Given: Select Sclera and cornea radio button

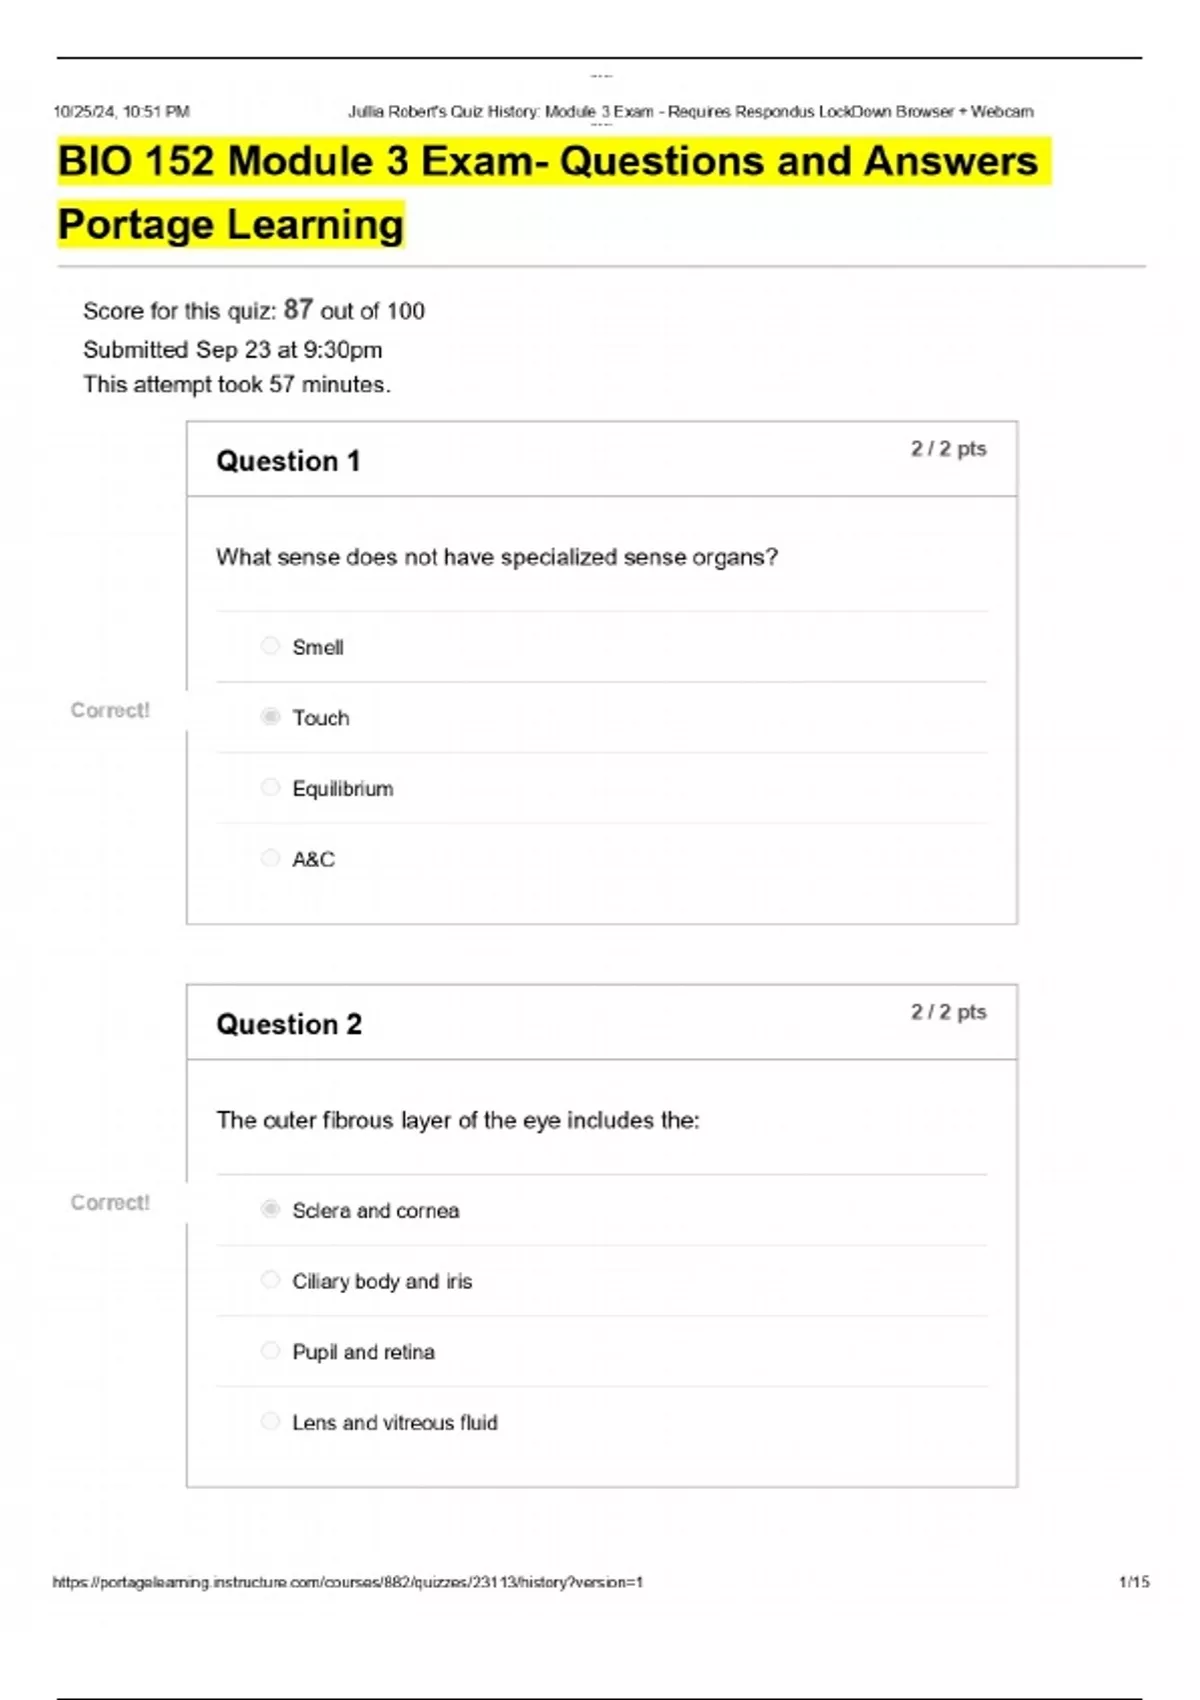Looking at the screenshot, I should point(270,1210).
